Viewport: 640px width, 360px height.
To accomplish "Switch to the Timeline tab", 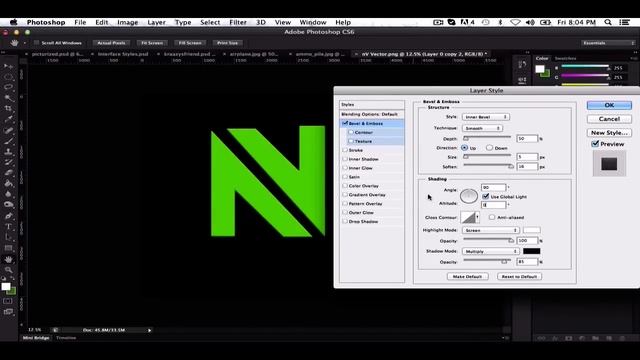I will coord(66,338).
